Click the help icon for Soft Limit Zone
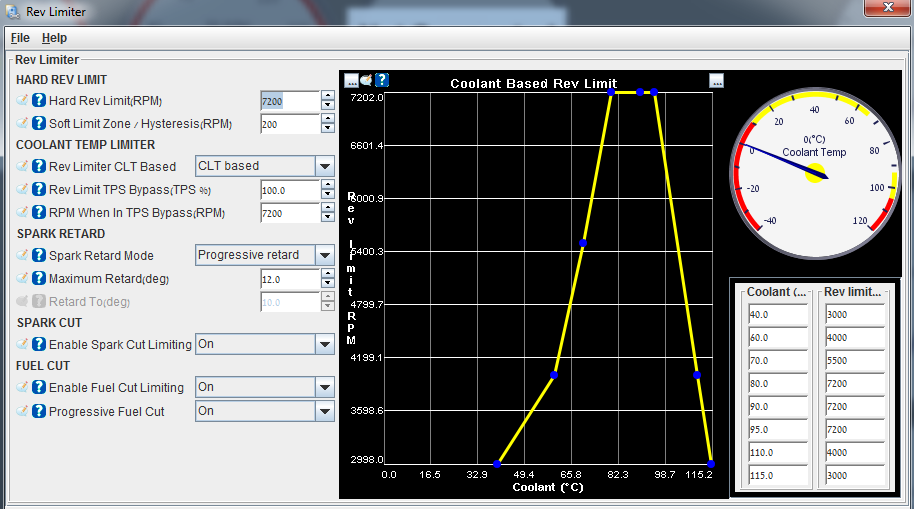 [38, 123]
